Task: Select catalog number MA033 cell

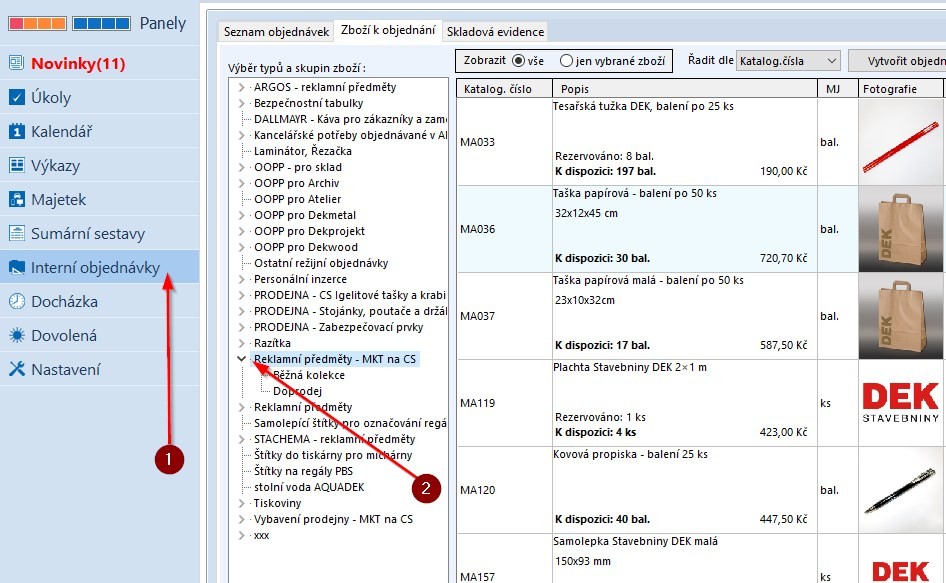Action: point(504,142)
